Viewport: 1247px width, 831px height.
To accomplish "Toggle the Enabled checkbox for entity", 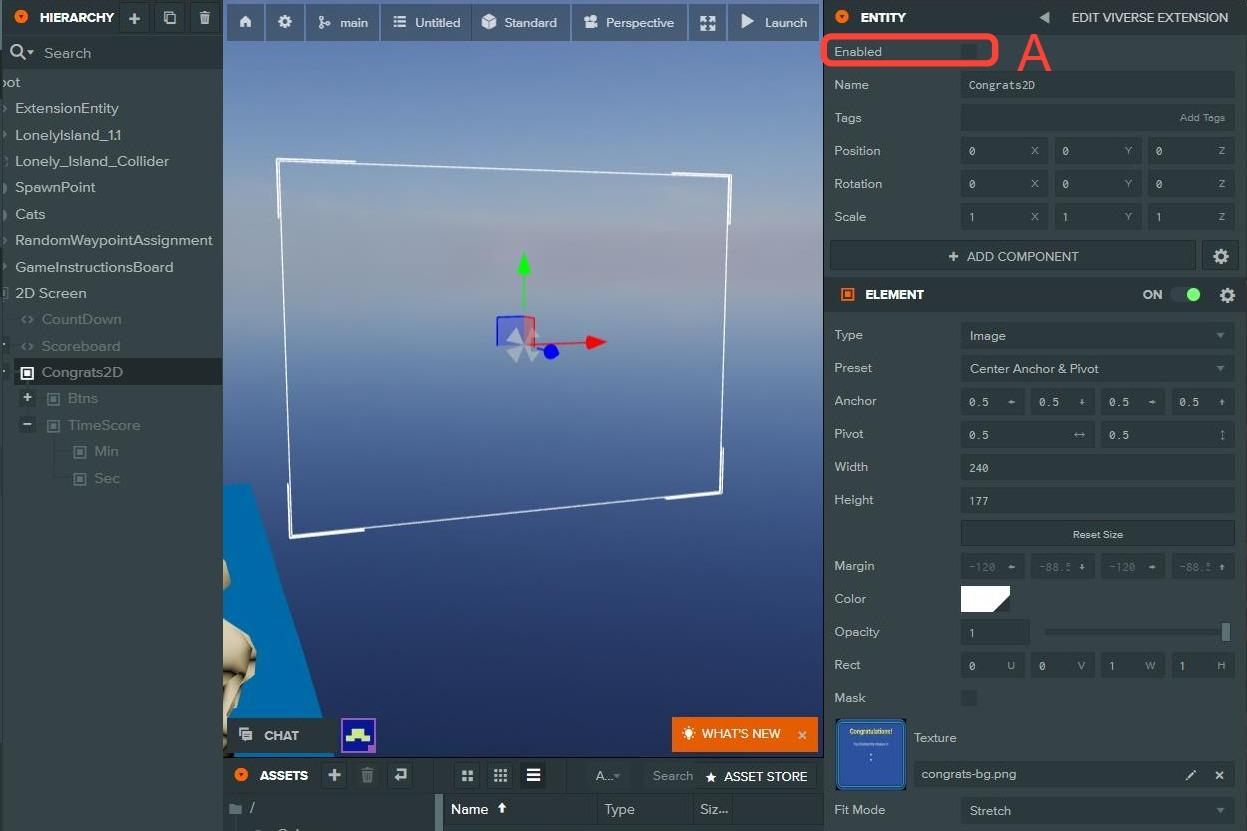I will point(969,51).
